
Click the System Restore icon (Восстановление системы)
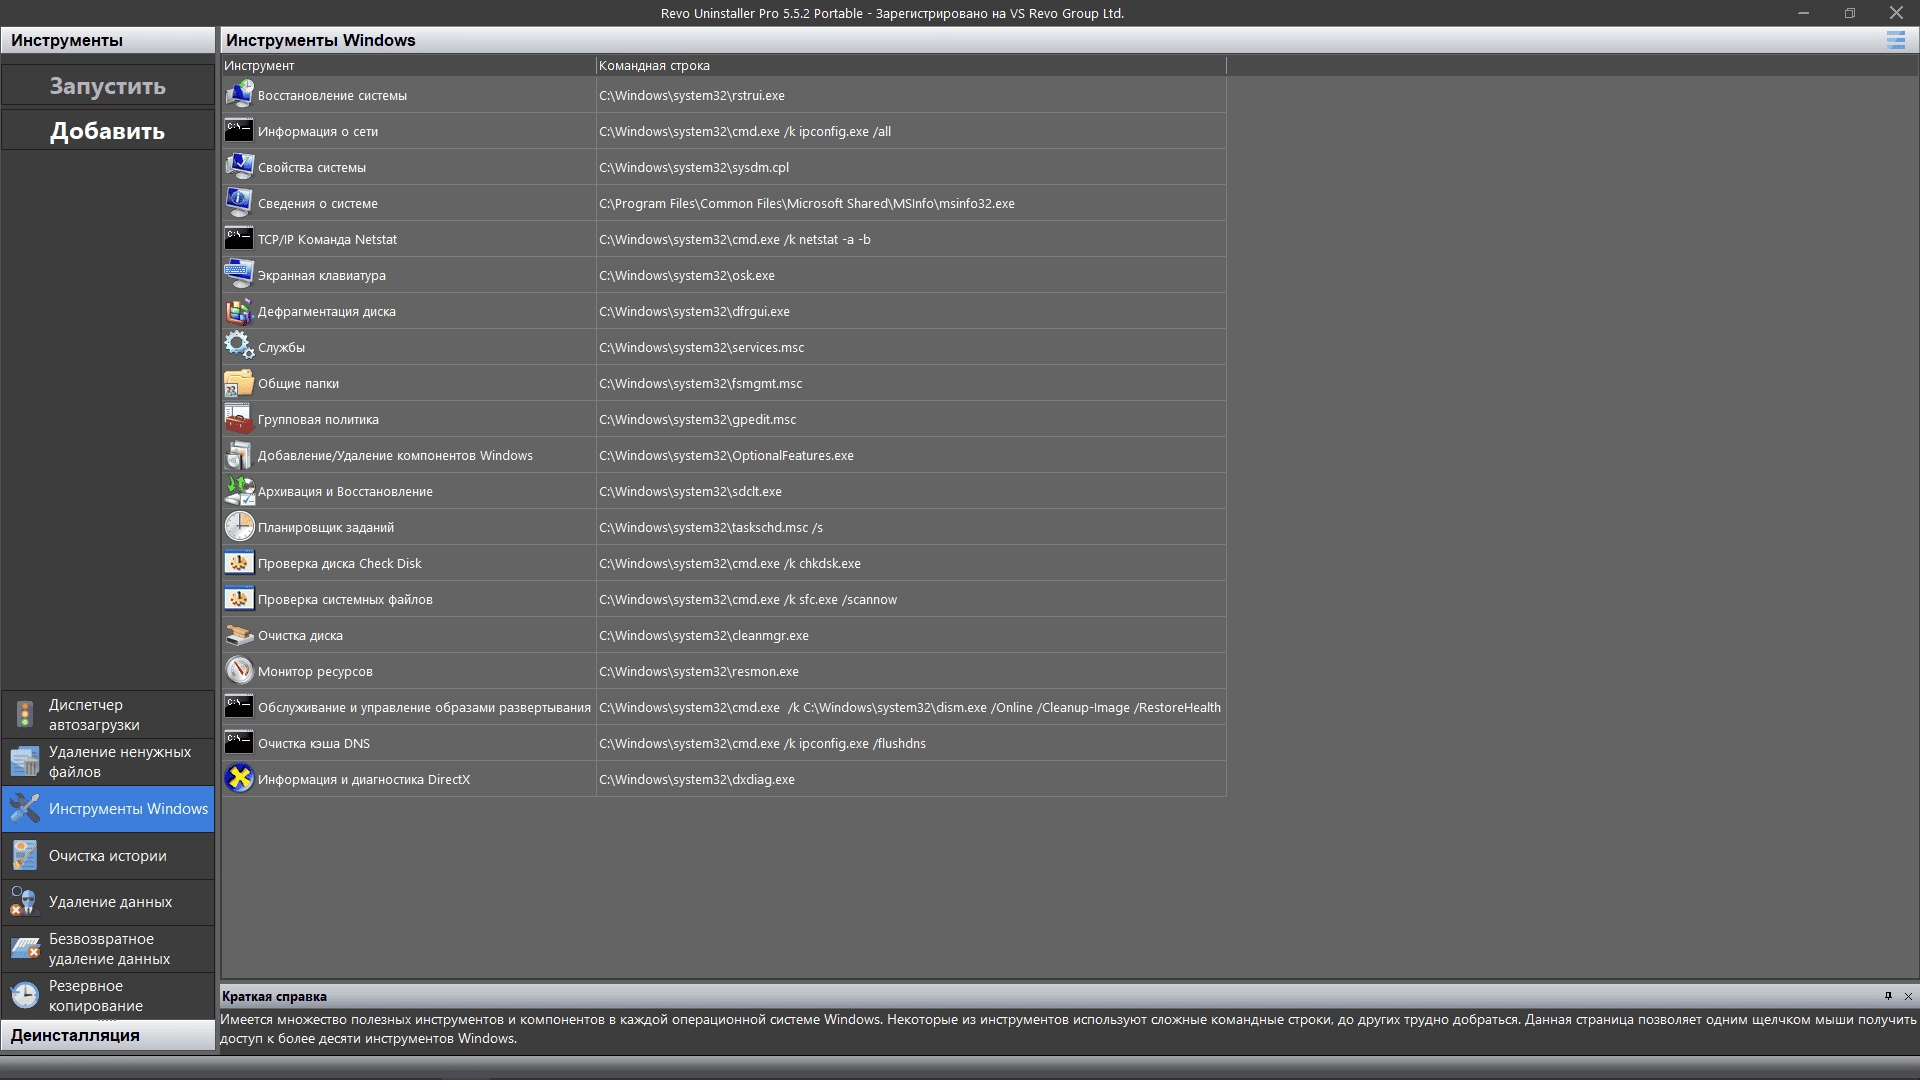tap(239, 95)
